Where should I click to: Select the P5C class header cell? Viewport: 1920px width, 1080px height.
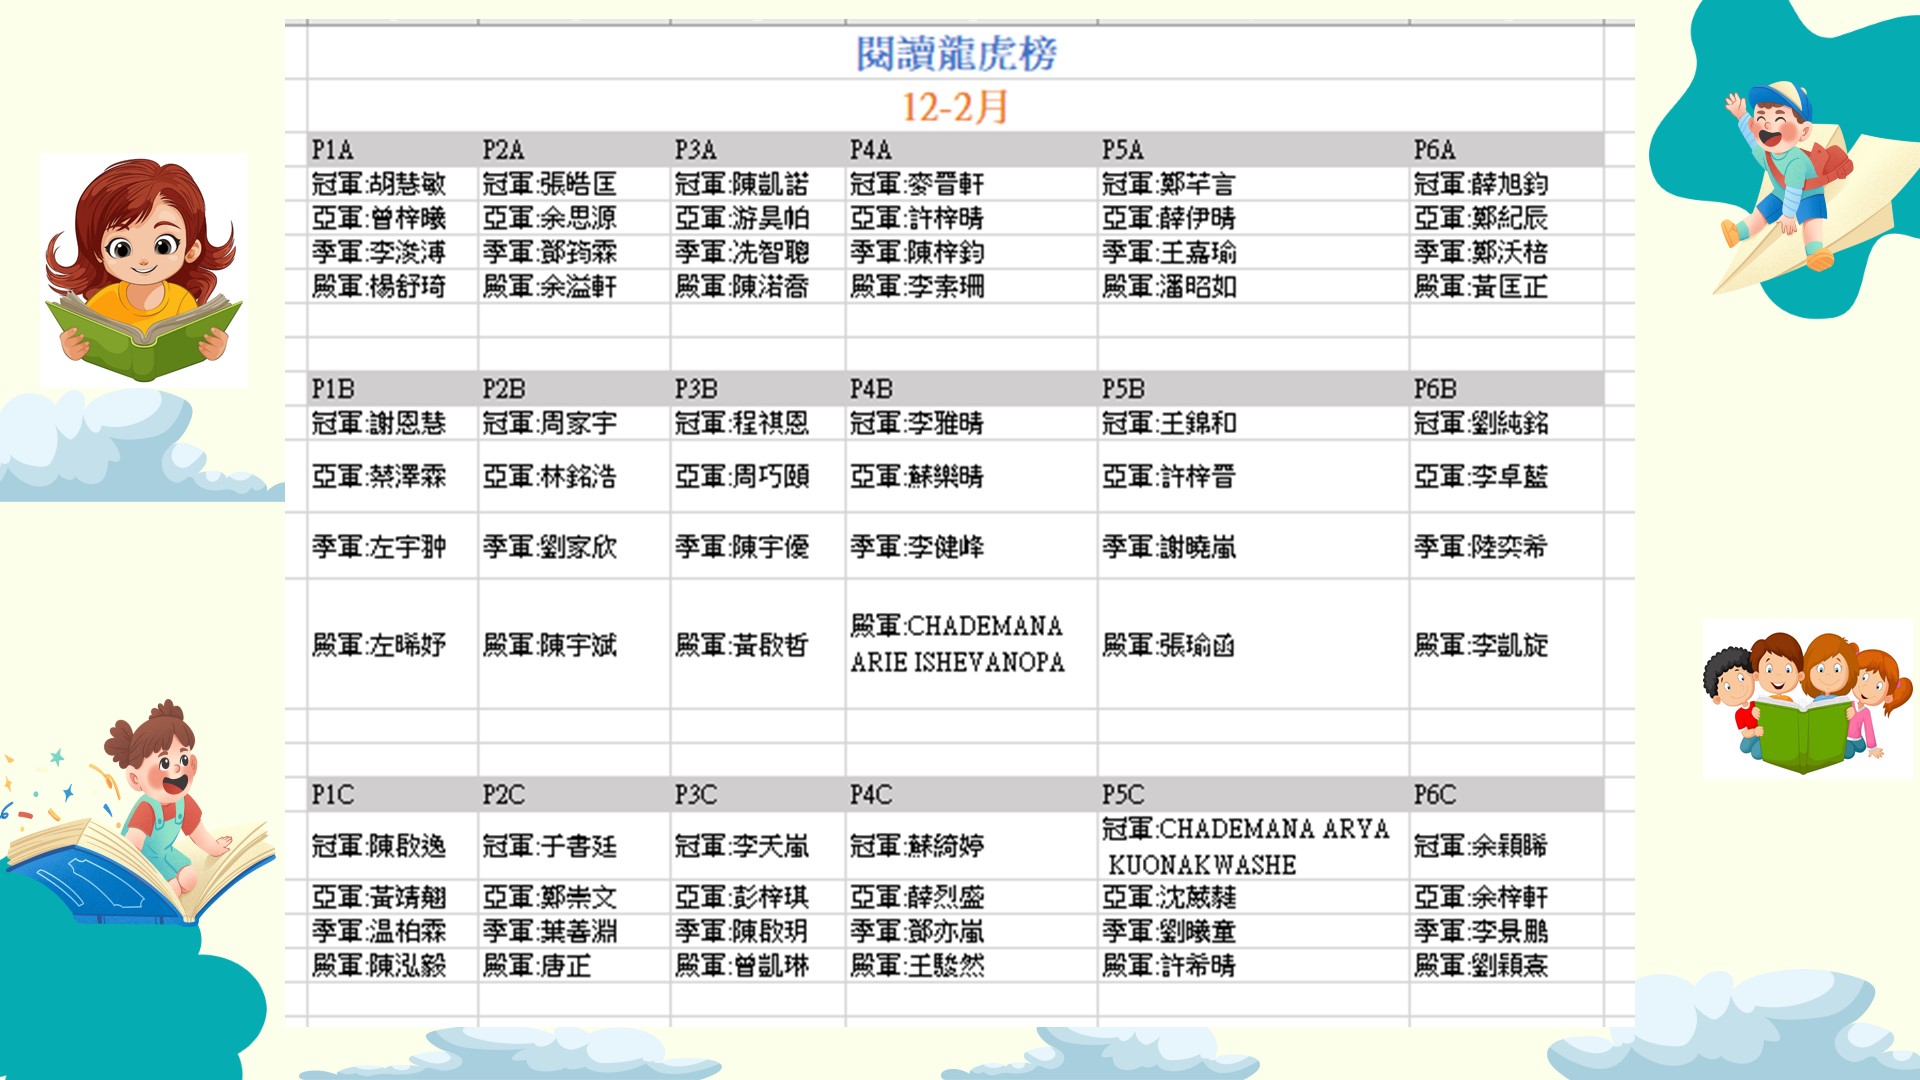tap(1123, 795)
